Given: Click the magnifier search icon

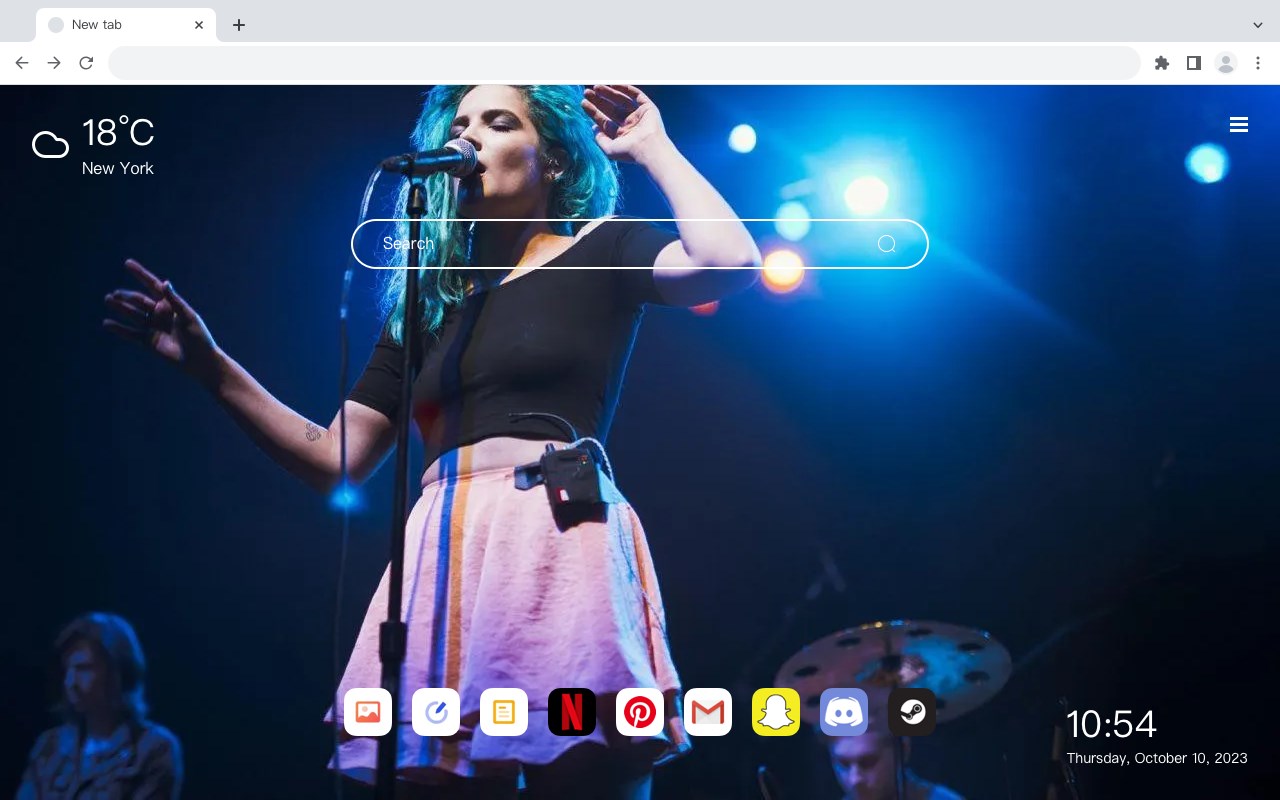Looking at the screenshot, I should [887, 244].
